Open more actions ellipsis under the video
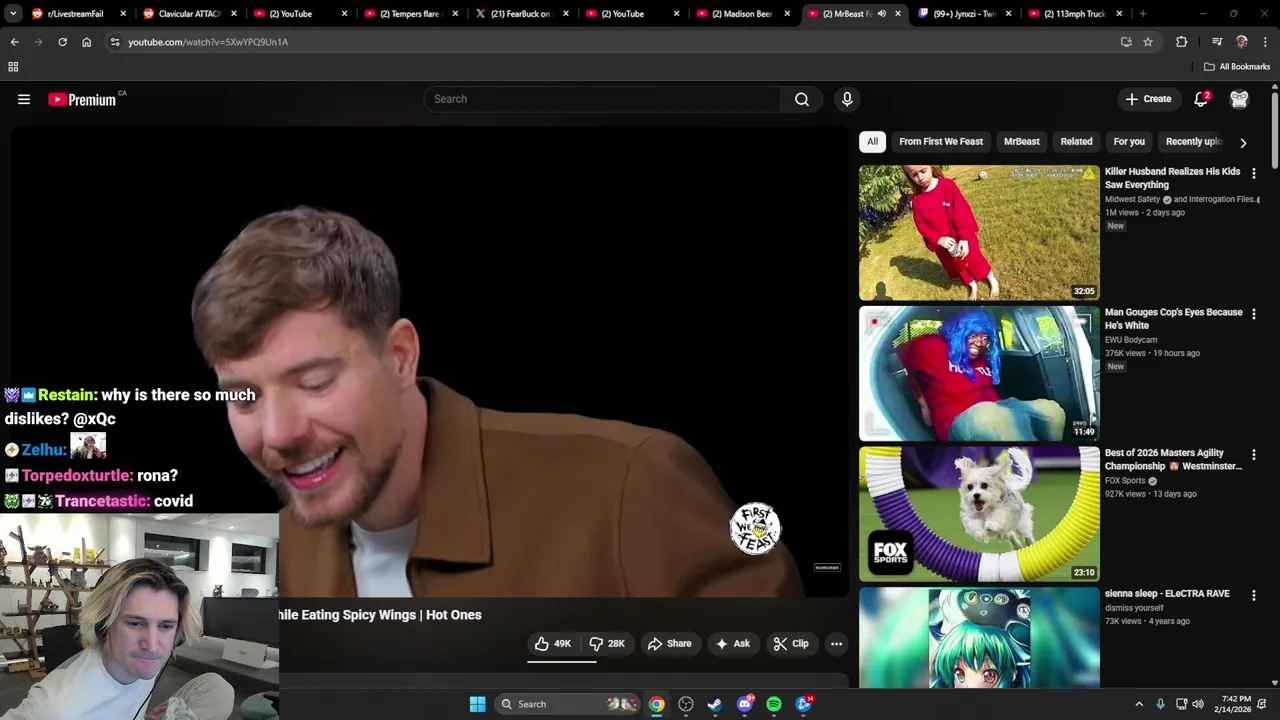This screenshot has height=720, width=1280. click(836, 644)
